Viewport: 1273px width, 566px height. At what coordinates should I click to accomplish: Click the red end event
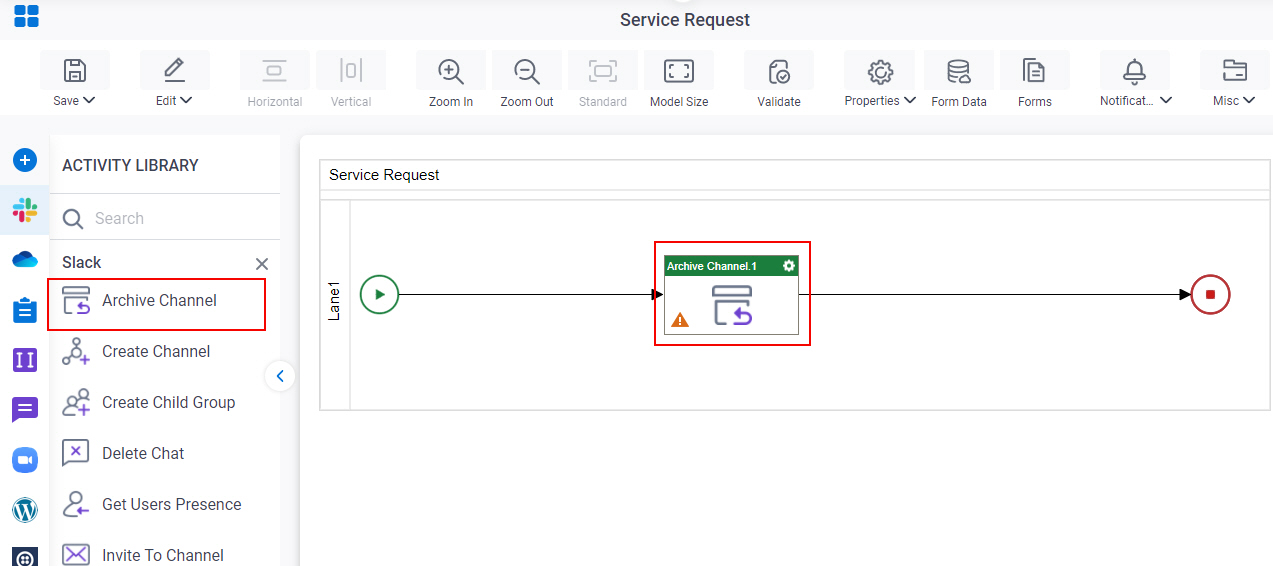tap(1210, 294)
